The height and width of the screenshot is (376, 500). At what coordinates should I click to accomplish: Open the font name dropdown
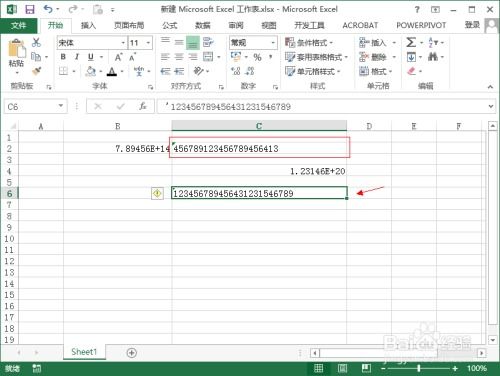tap(123, 43)
